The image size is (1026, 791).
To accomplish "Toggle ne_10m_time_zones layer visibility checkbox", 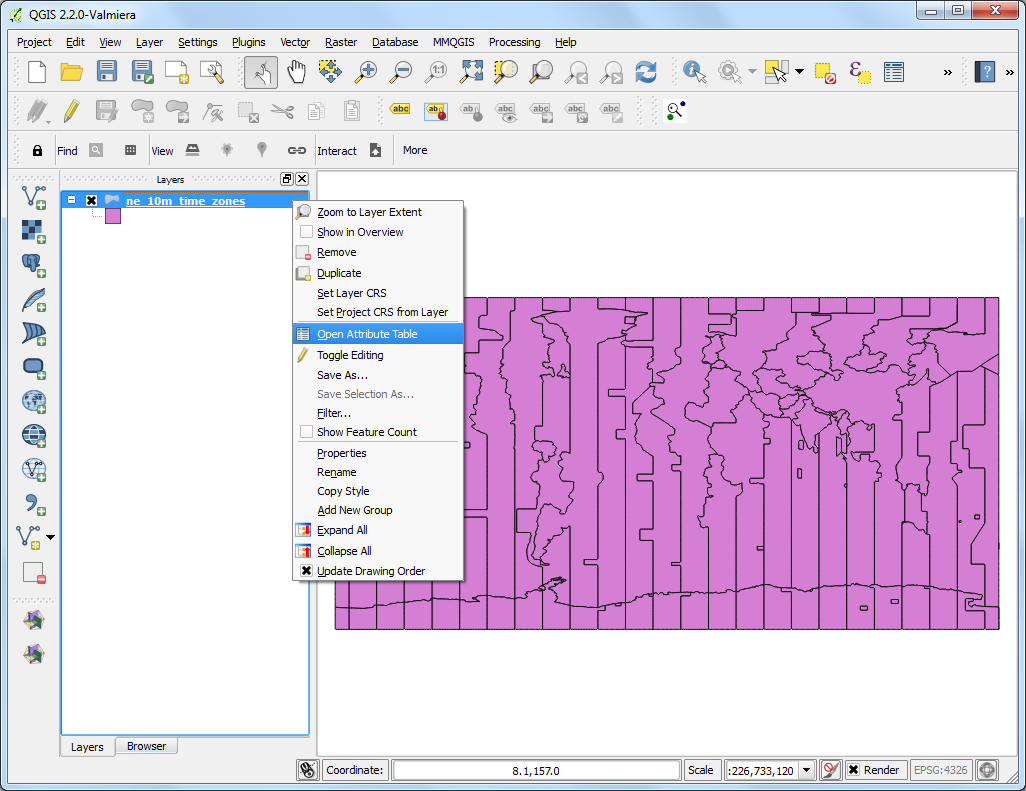I will pyautogui.click(x=92, y=201).
